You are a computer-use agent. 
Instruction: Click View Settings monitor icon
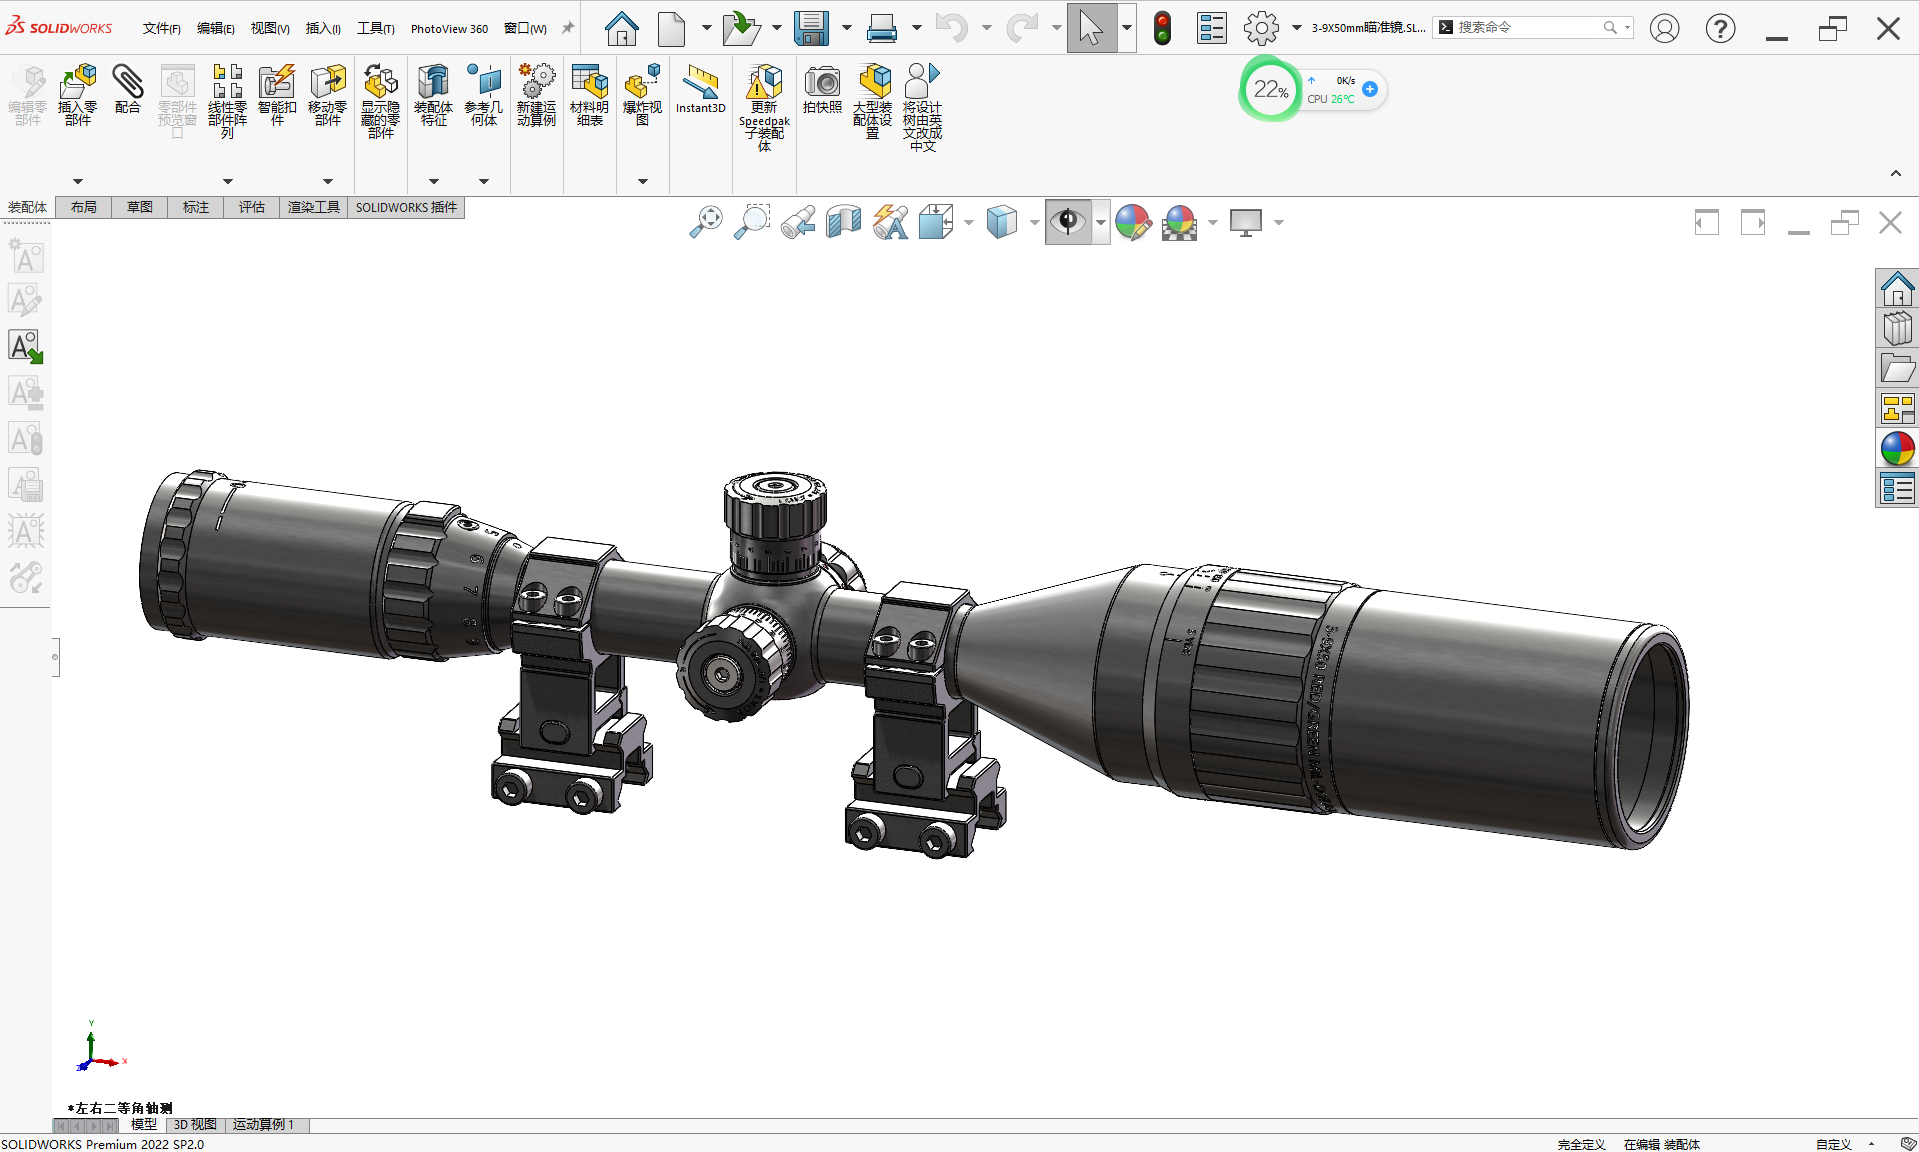coord(1246,222)
